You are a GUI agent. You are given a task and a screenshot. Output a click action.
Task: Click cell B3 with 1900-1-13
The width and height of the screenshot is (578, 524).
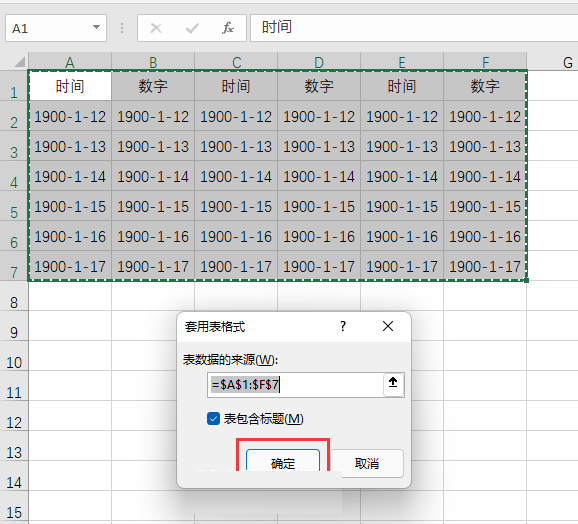[x=153, y=146]
